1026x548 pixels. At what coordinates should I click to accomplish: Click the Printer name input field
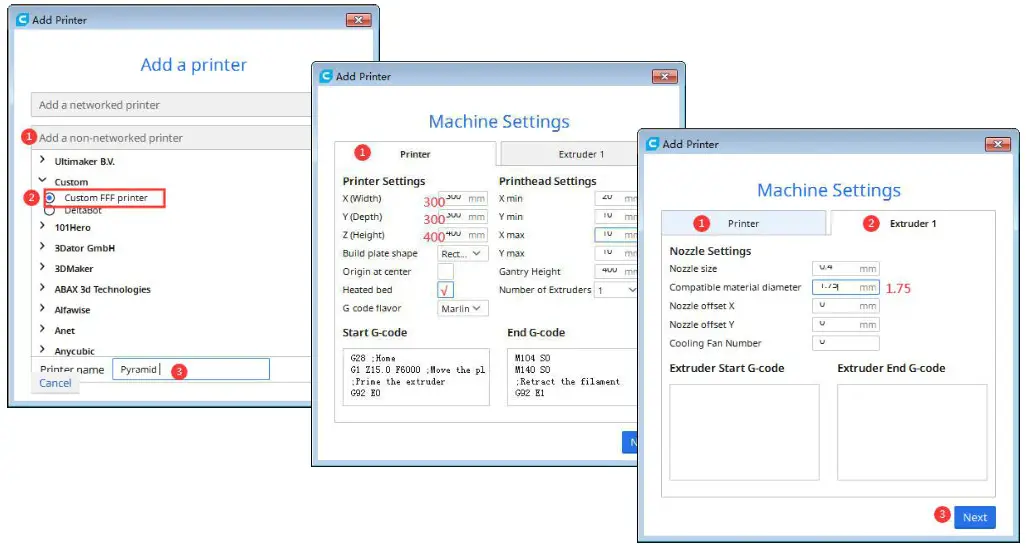190,369
